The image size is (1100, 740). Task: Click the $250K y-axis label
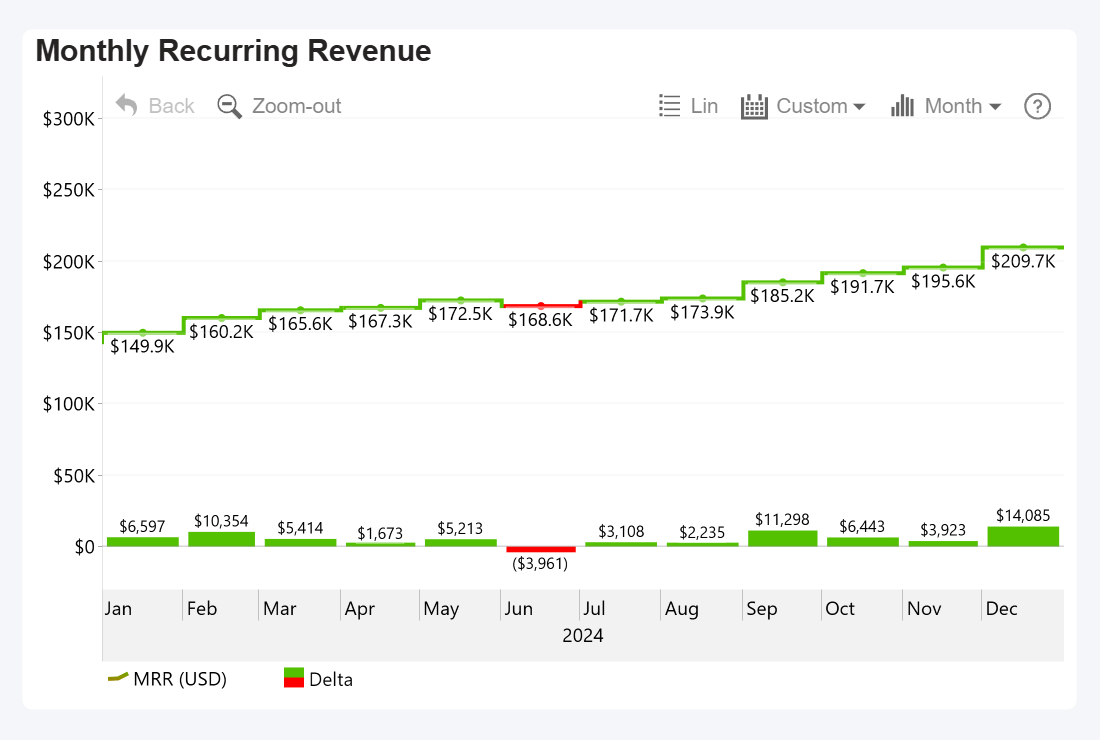click(x=68, y=189)
